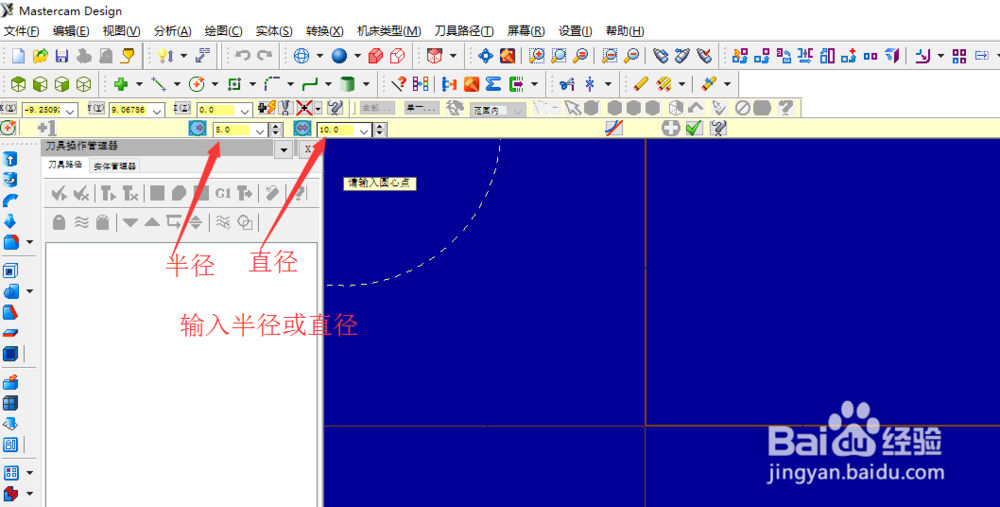Open the 刀具路径(T) menu

coord(464,31)
